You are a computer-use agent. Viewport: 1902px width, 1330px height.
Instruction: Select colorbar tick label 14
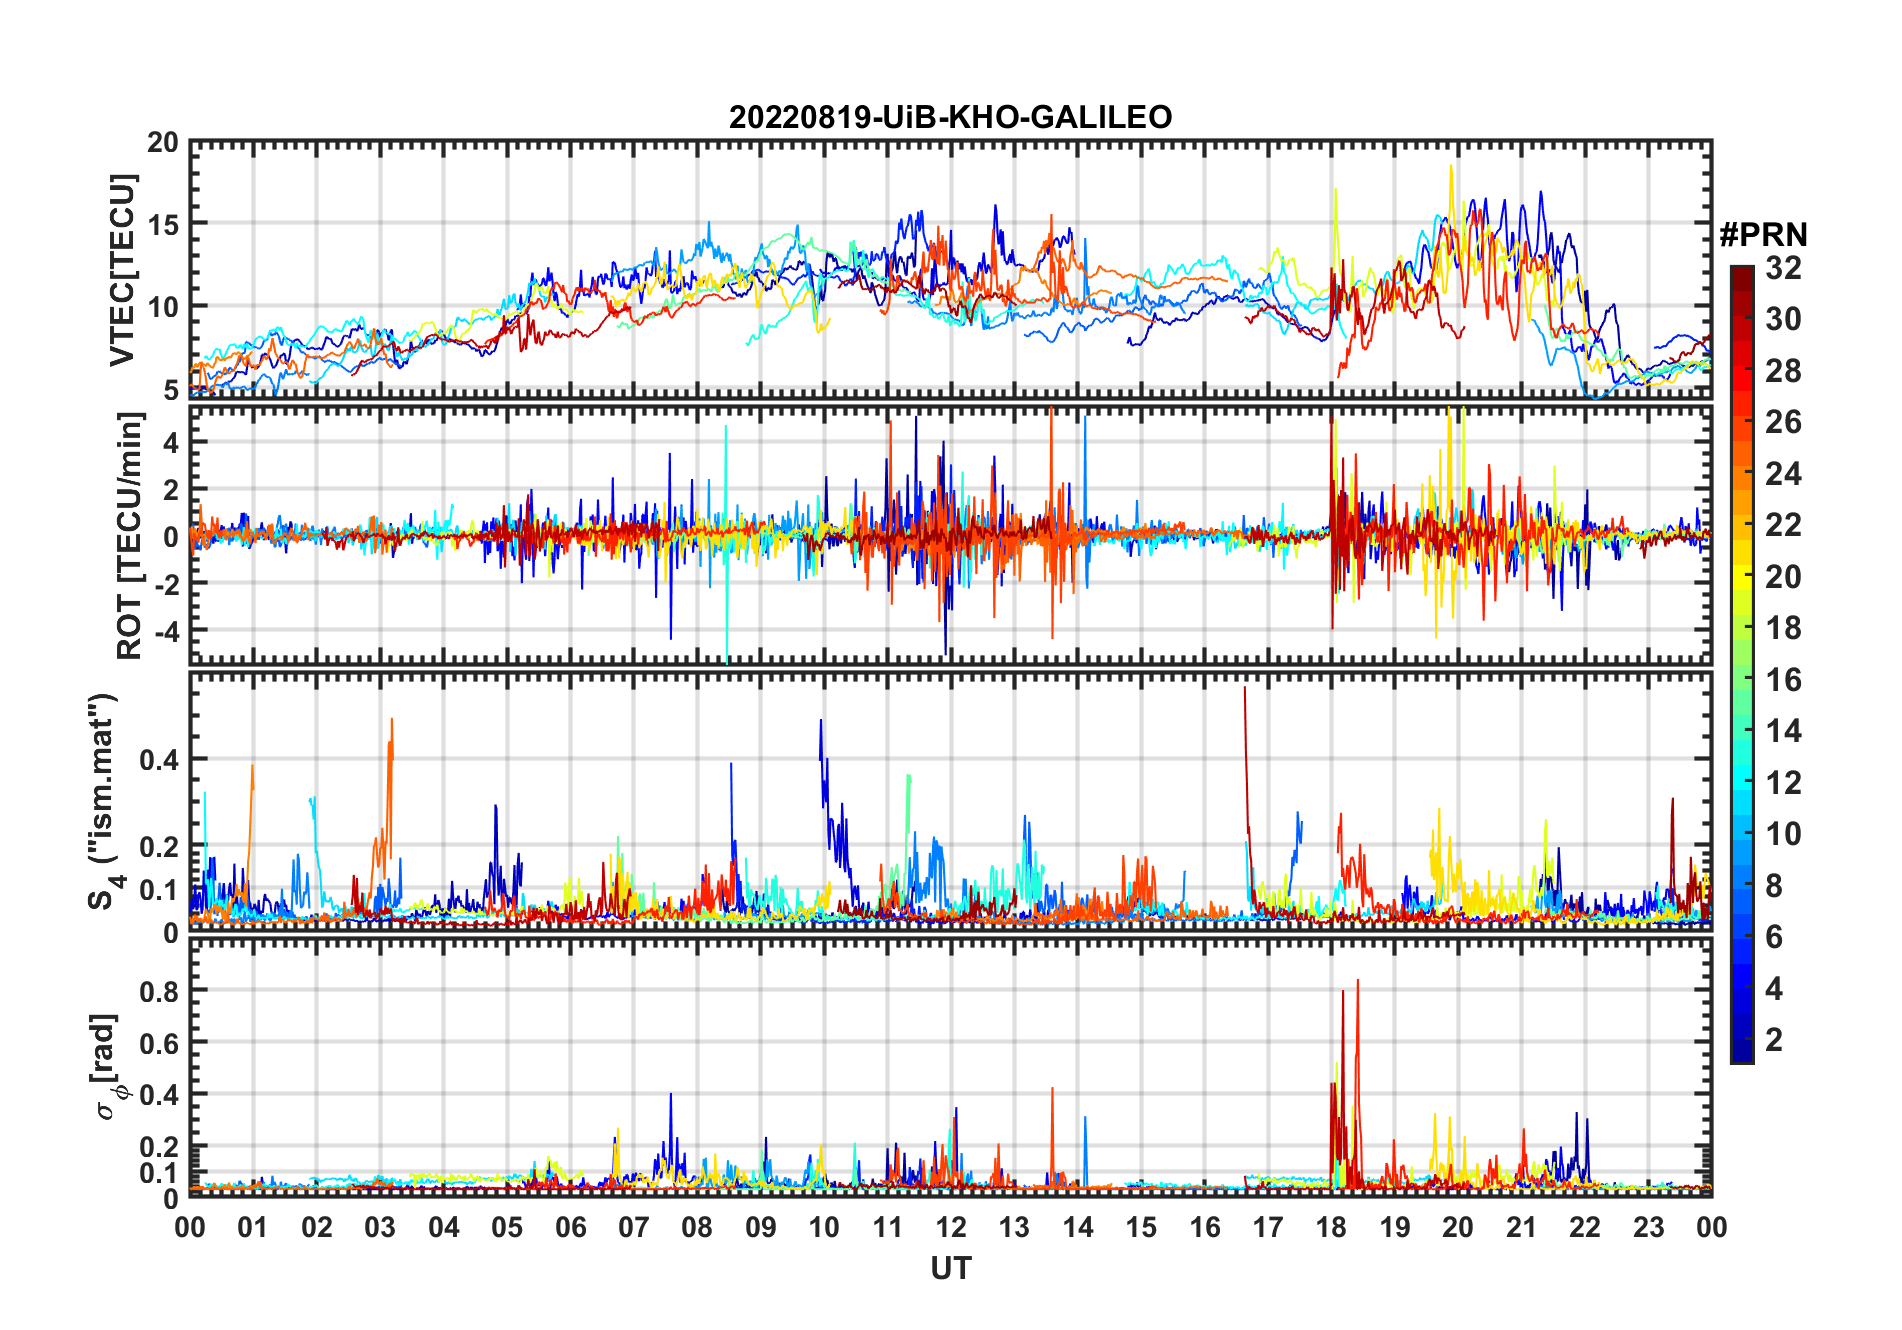click(1783, 731)
